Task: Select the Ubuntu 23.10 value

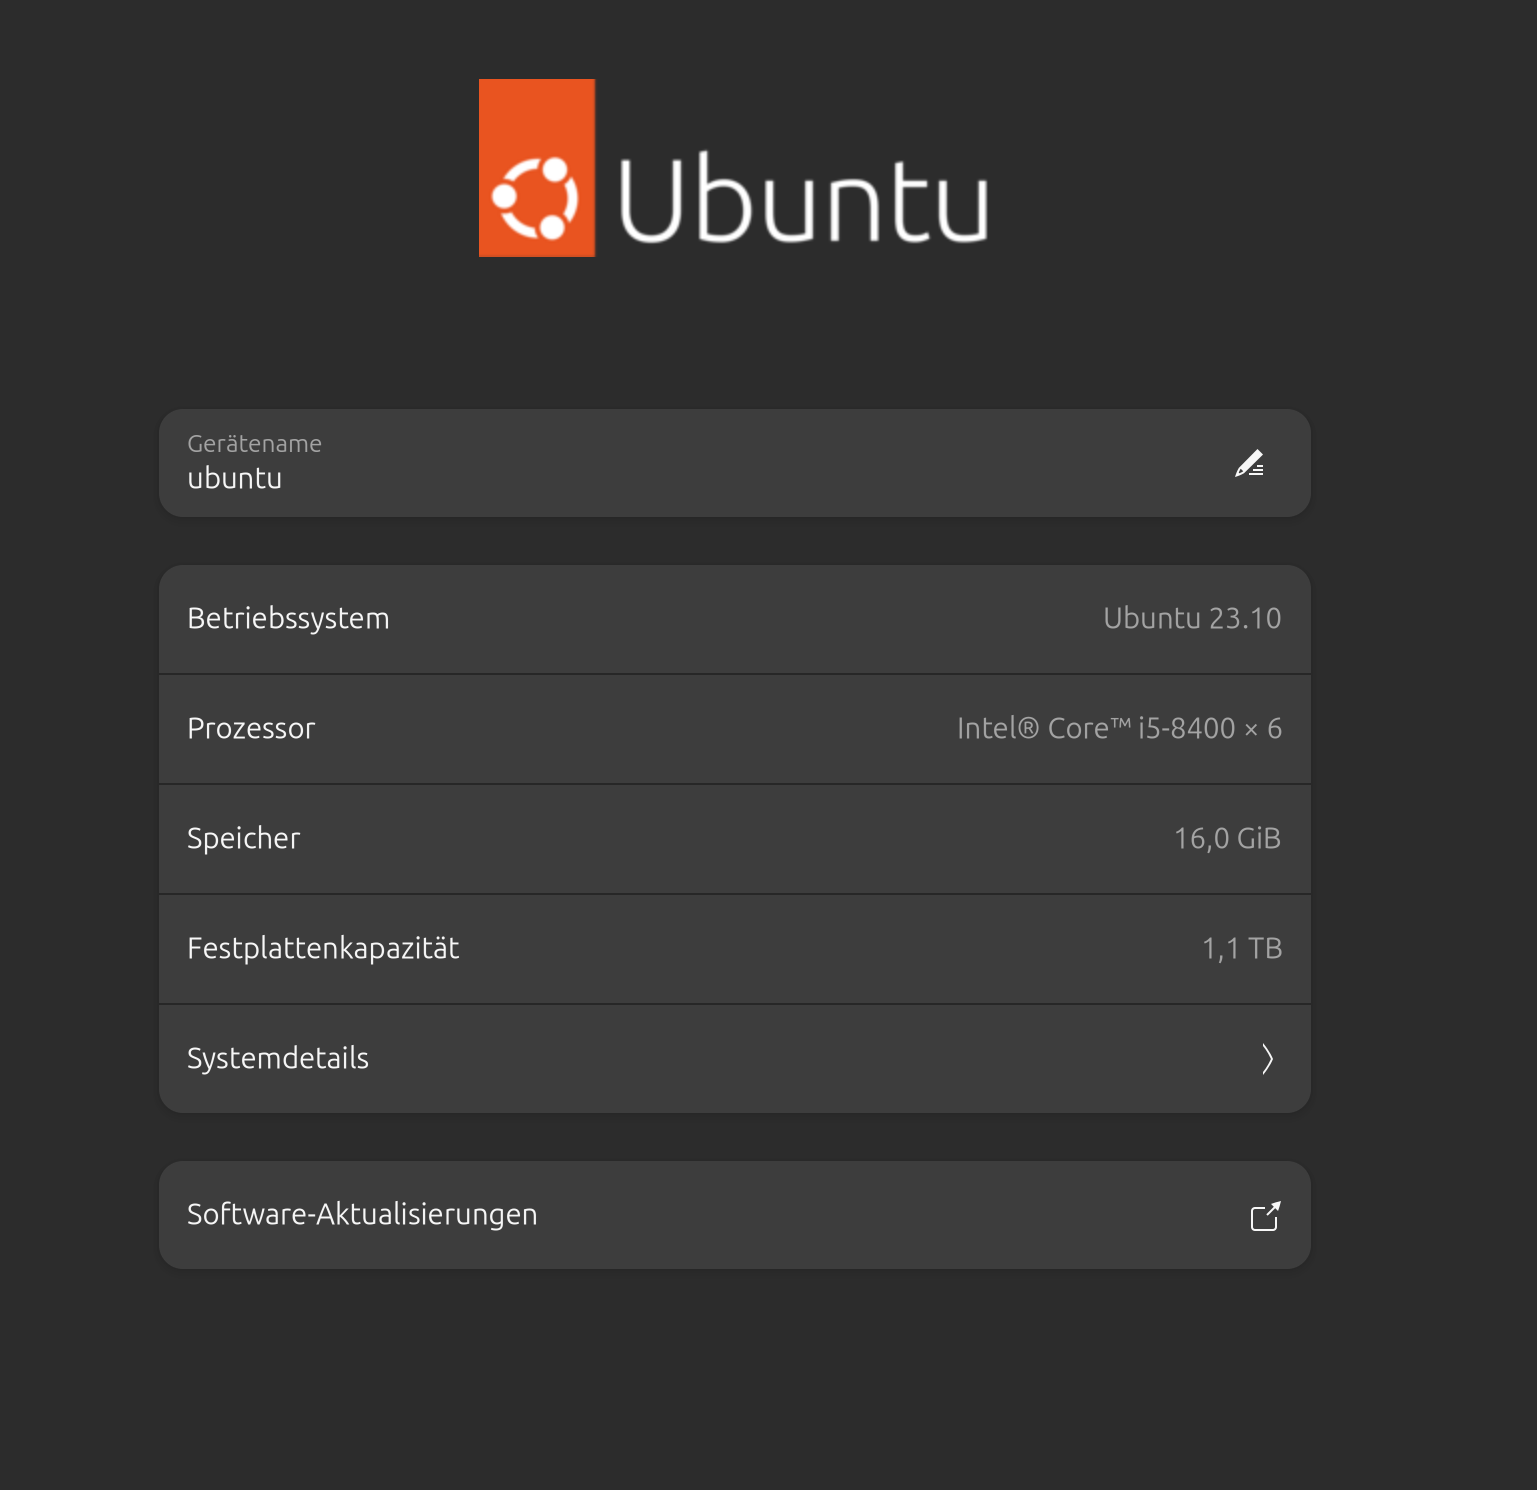Action: [x=1192, y=619]
